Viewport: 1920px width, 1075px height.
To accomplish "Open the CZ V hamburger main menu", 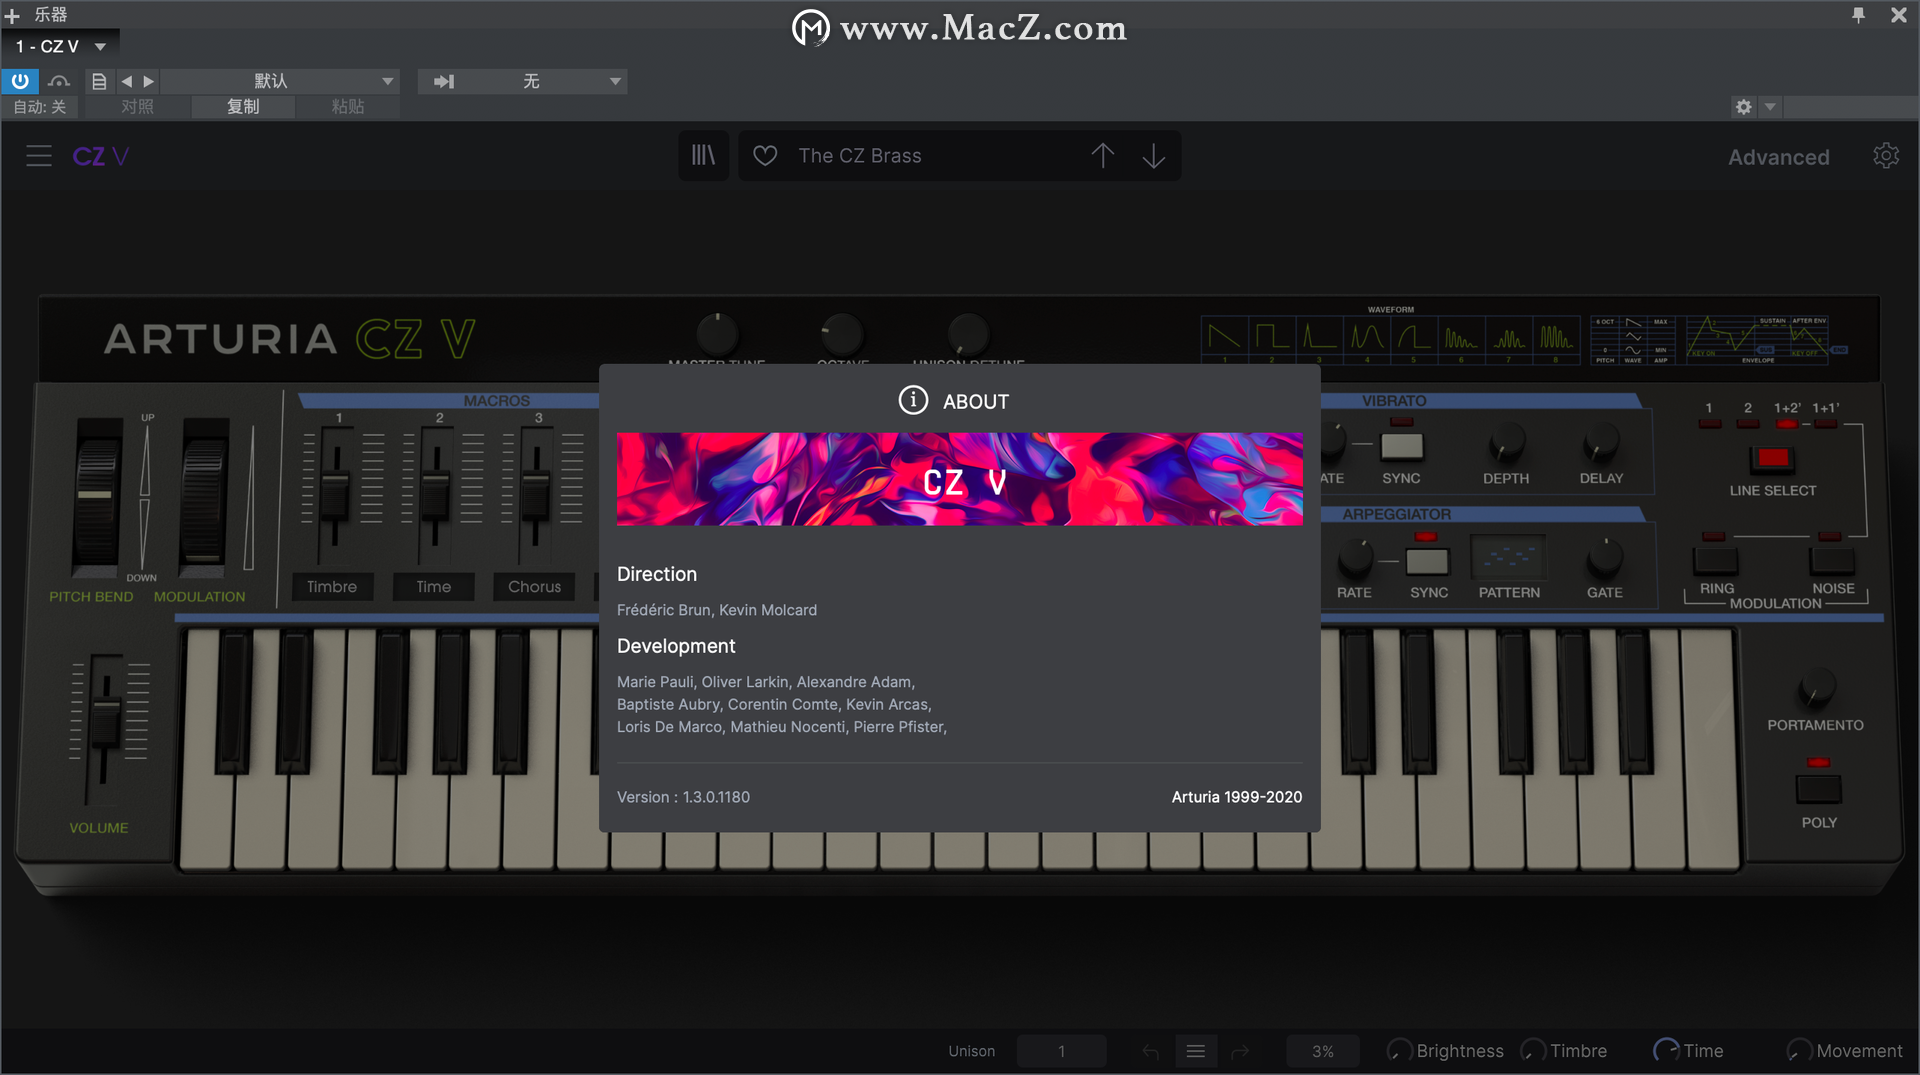I will click(39, 156).
